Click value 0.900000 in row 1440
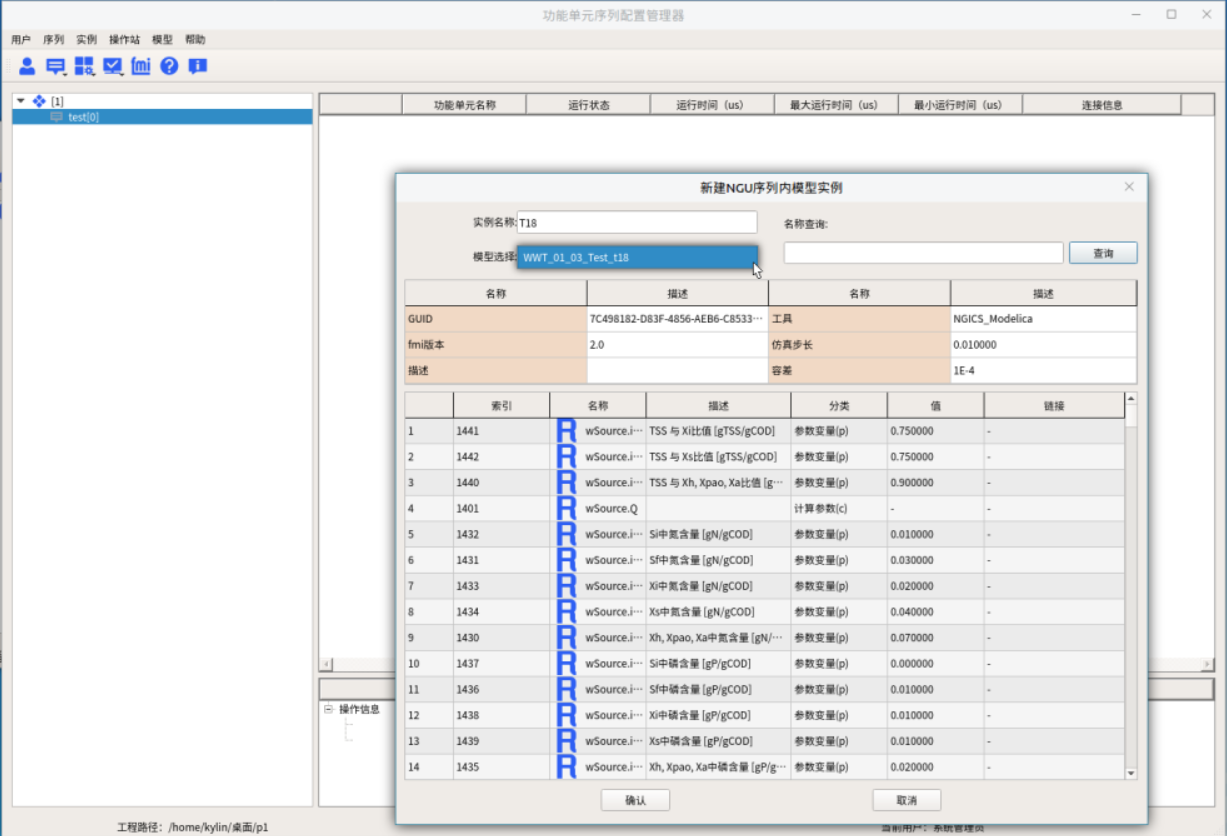 (935, 483)
